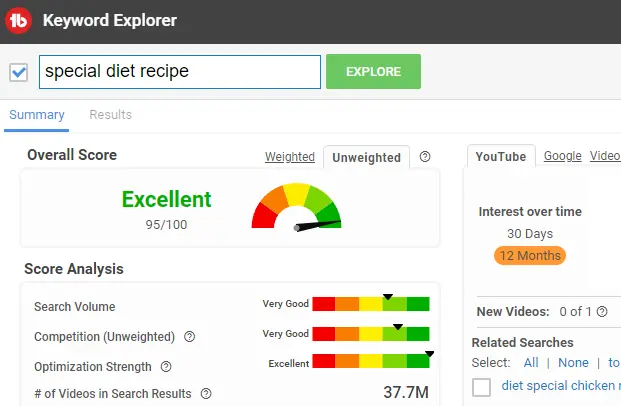The height and width of the screenshot is (406, 621).
Task: Open Overall Score help question mark
Action: pyautogui.click(x=425, y=157)
